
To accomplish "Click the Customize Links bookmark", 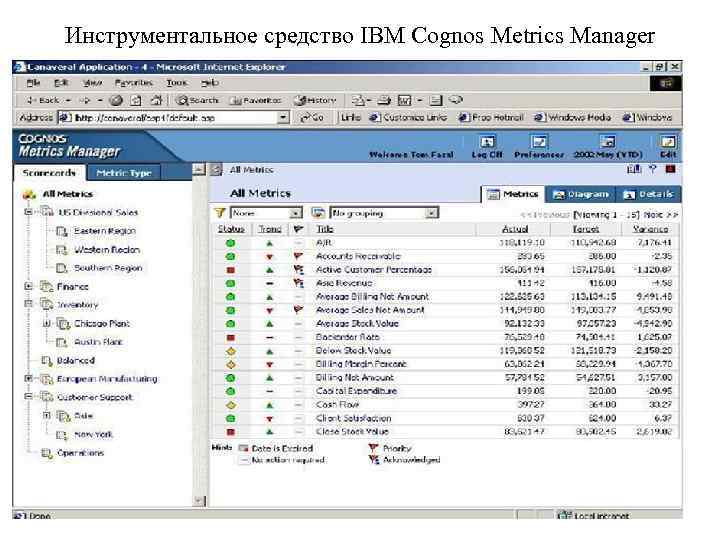I will (409, 118).
